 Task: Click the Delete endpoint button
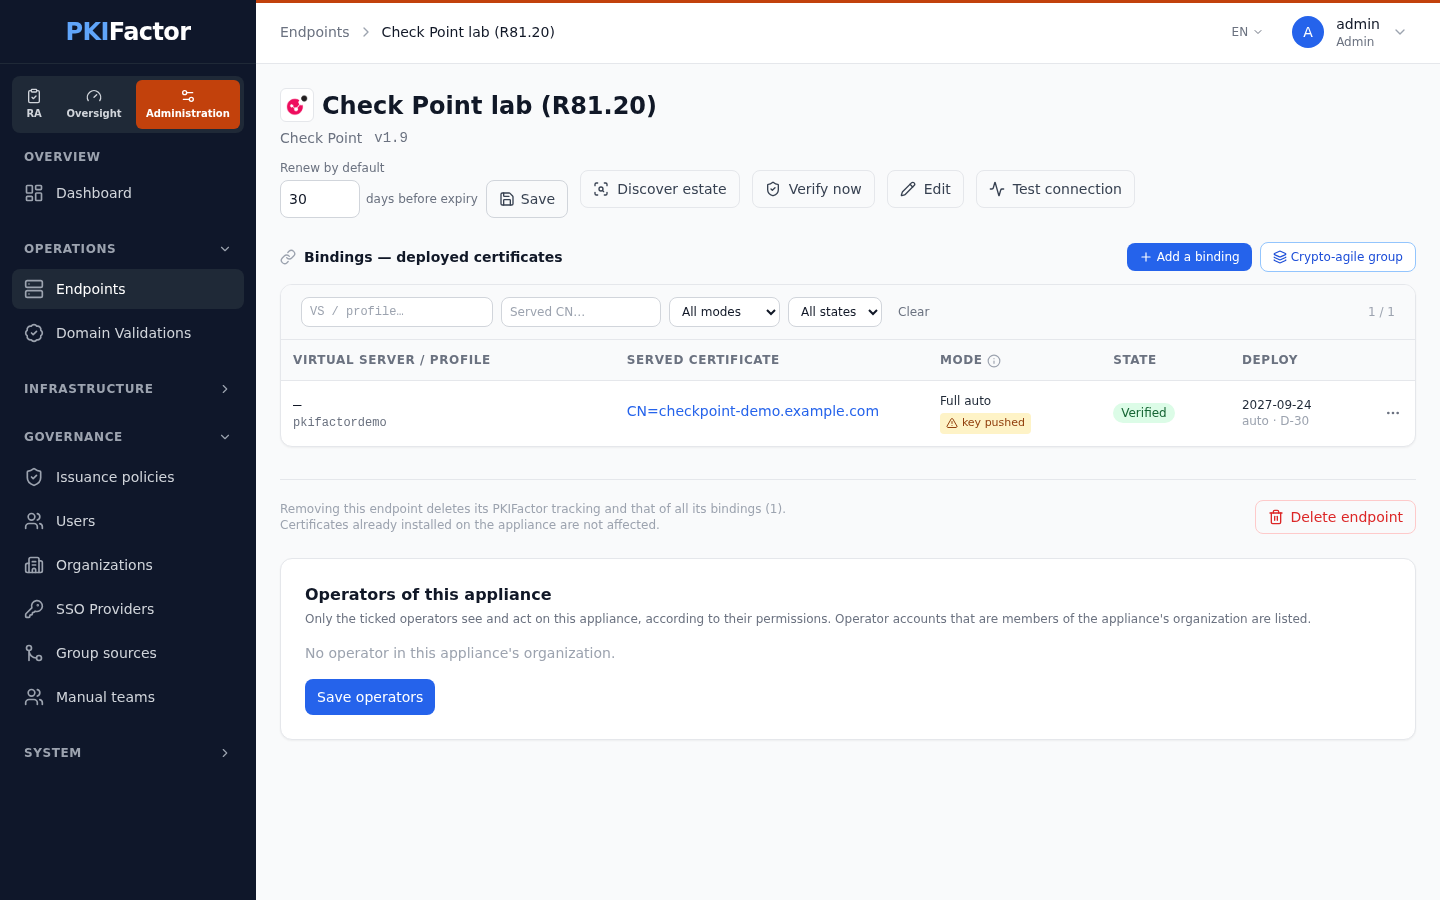pos(1335,517)
